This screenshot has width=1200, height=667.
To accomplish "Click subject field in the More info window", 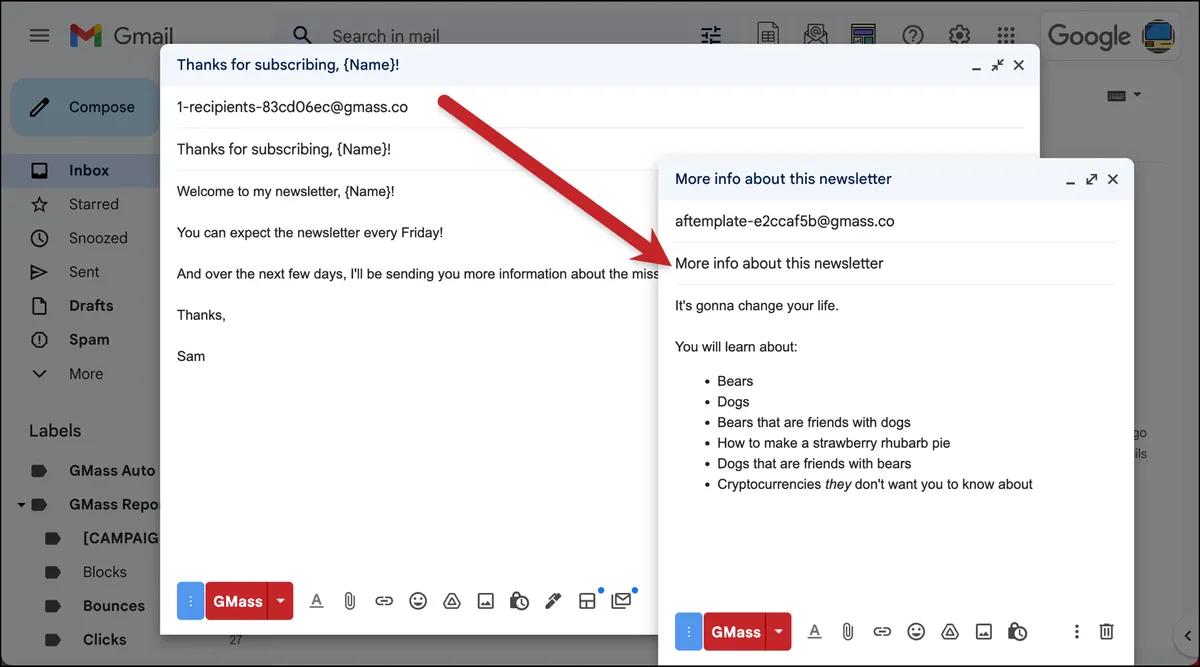I will click(x=895, y=263).
